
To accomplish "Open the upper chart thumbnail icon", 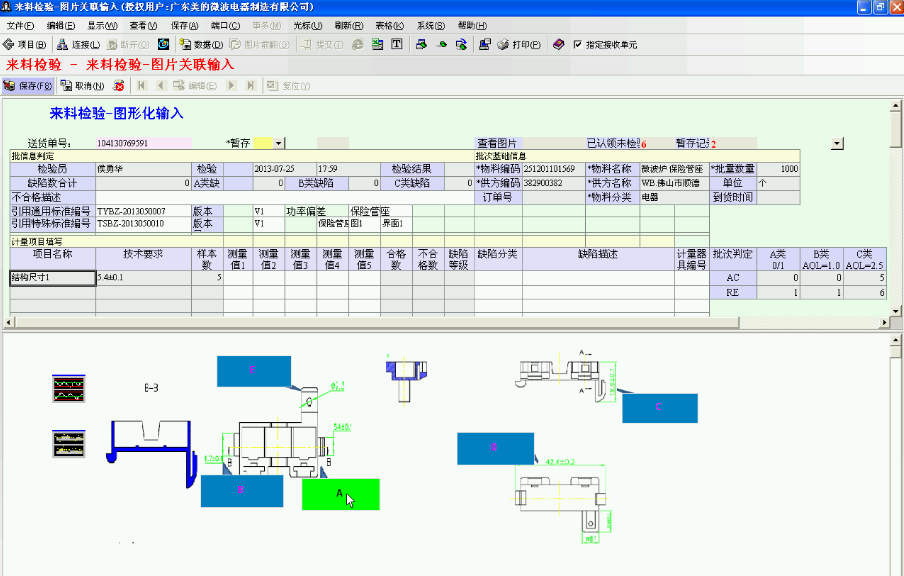I will click(x=68, y=388).
